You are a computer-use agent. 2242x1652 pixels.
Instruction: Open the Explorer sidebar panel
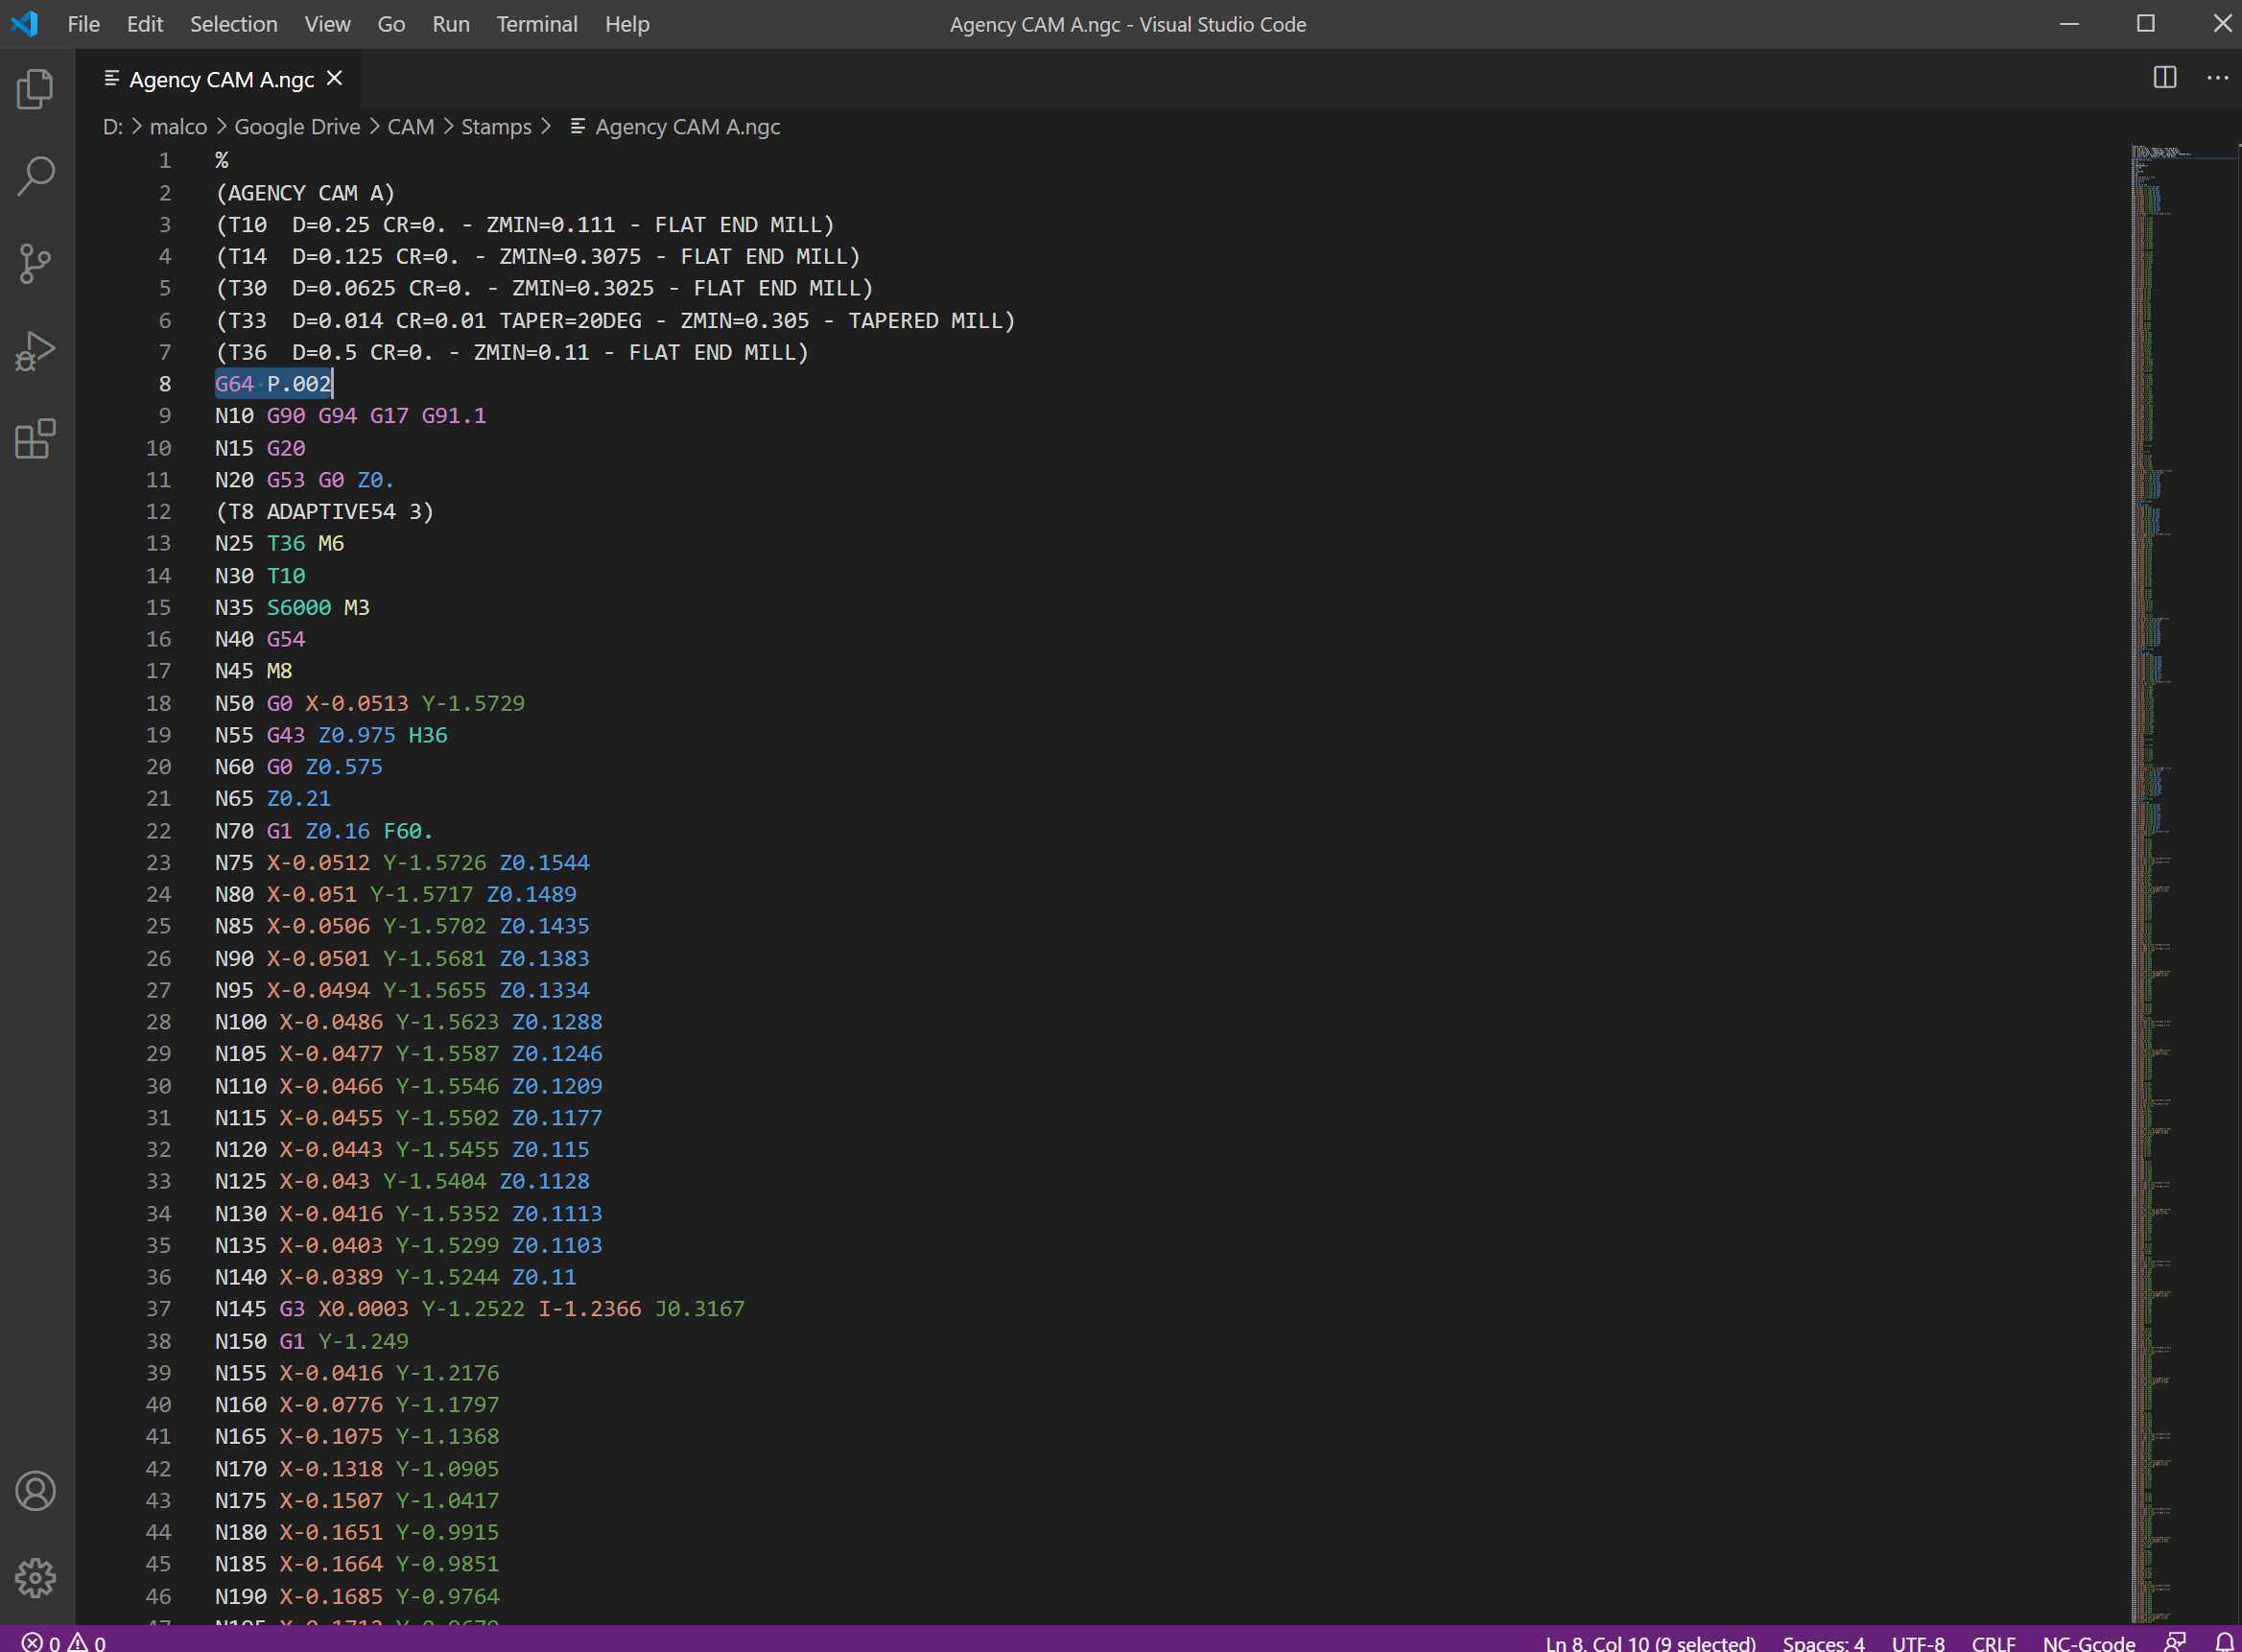point(36,90)
